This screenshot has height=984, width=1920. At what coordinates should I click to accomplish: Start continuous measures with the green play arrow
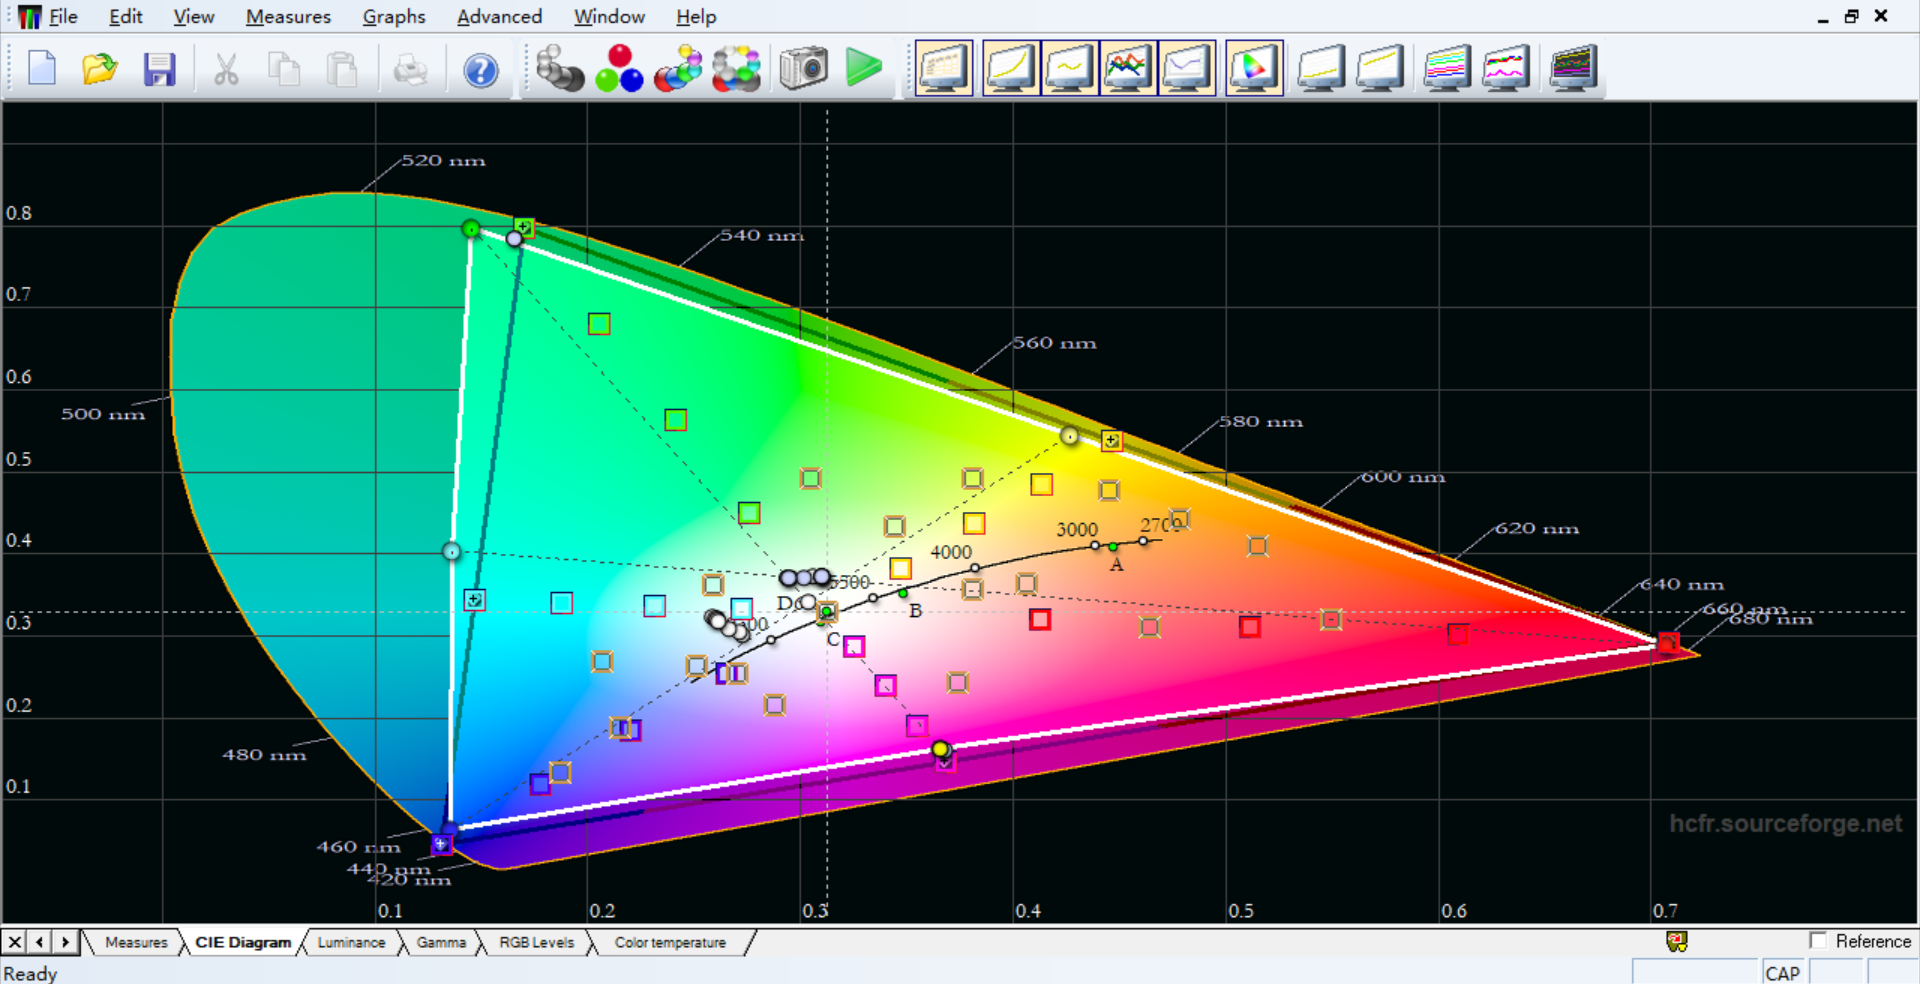[863, 69]
